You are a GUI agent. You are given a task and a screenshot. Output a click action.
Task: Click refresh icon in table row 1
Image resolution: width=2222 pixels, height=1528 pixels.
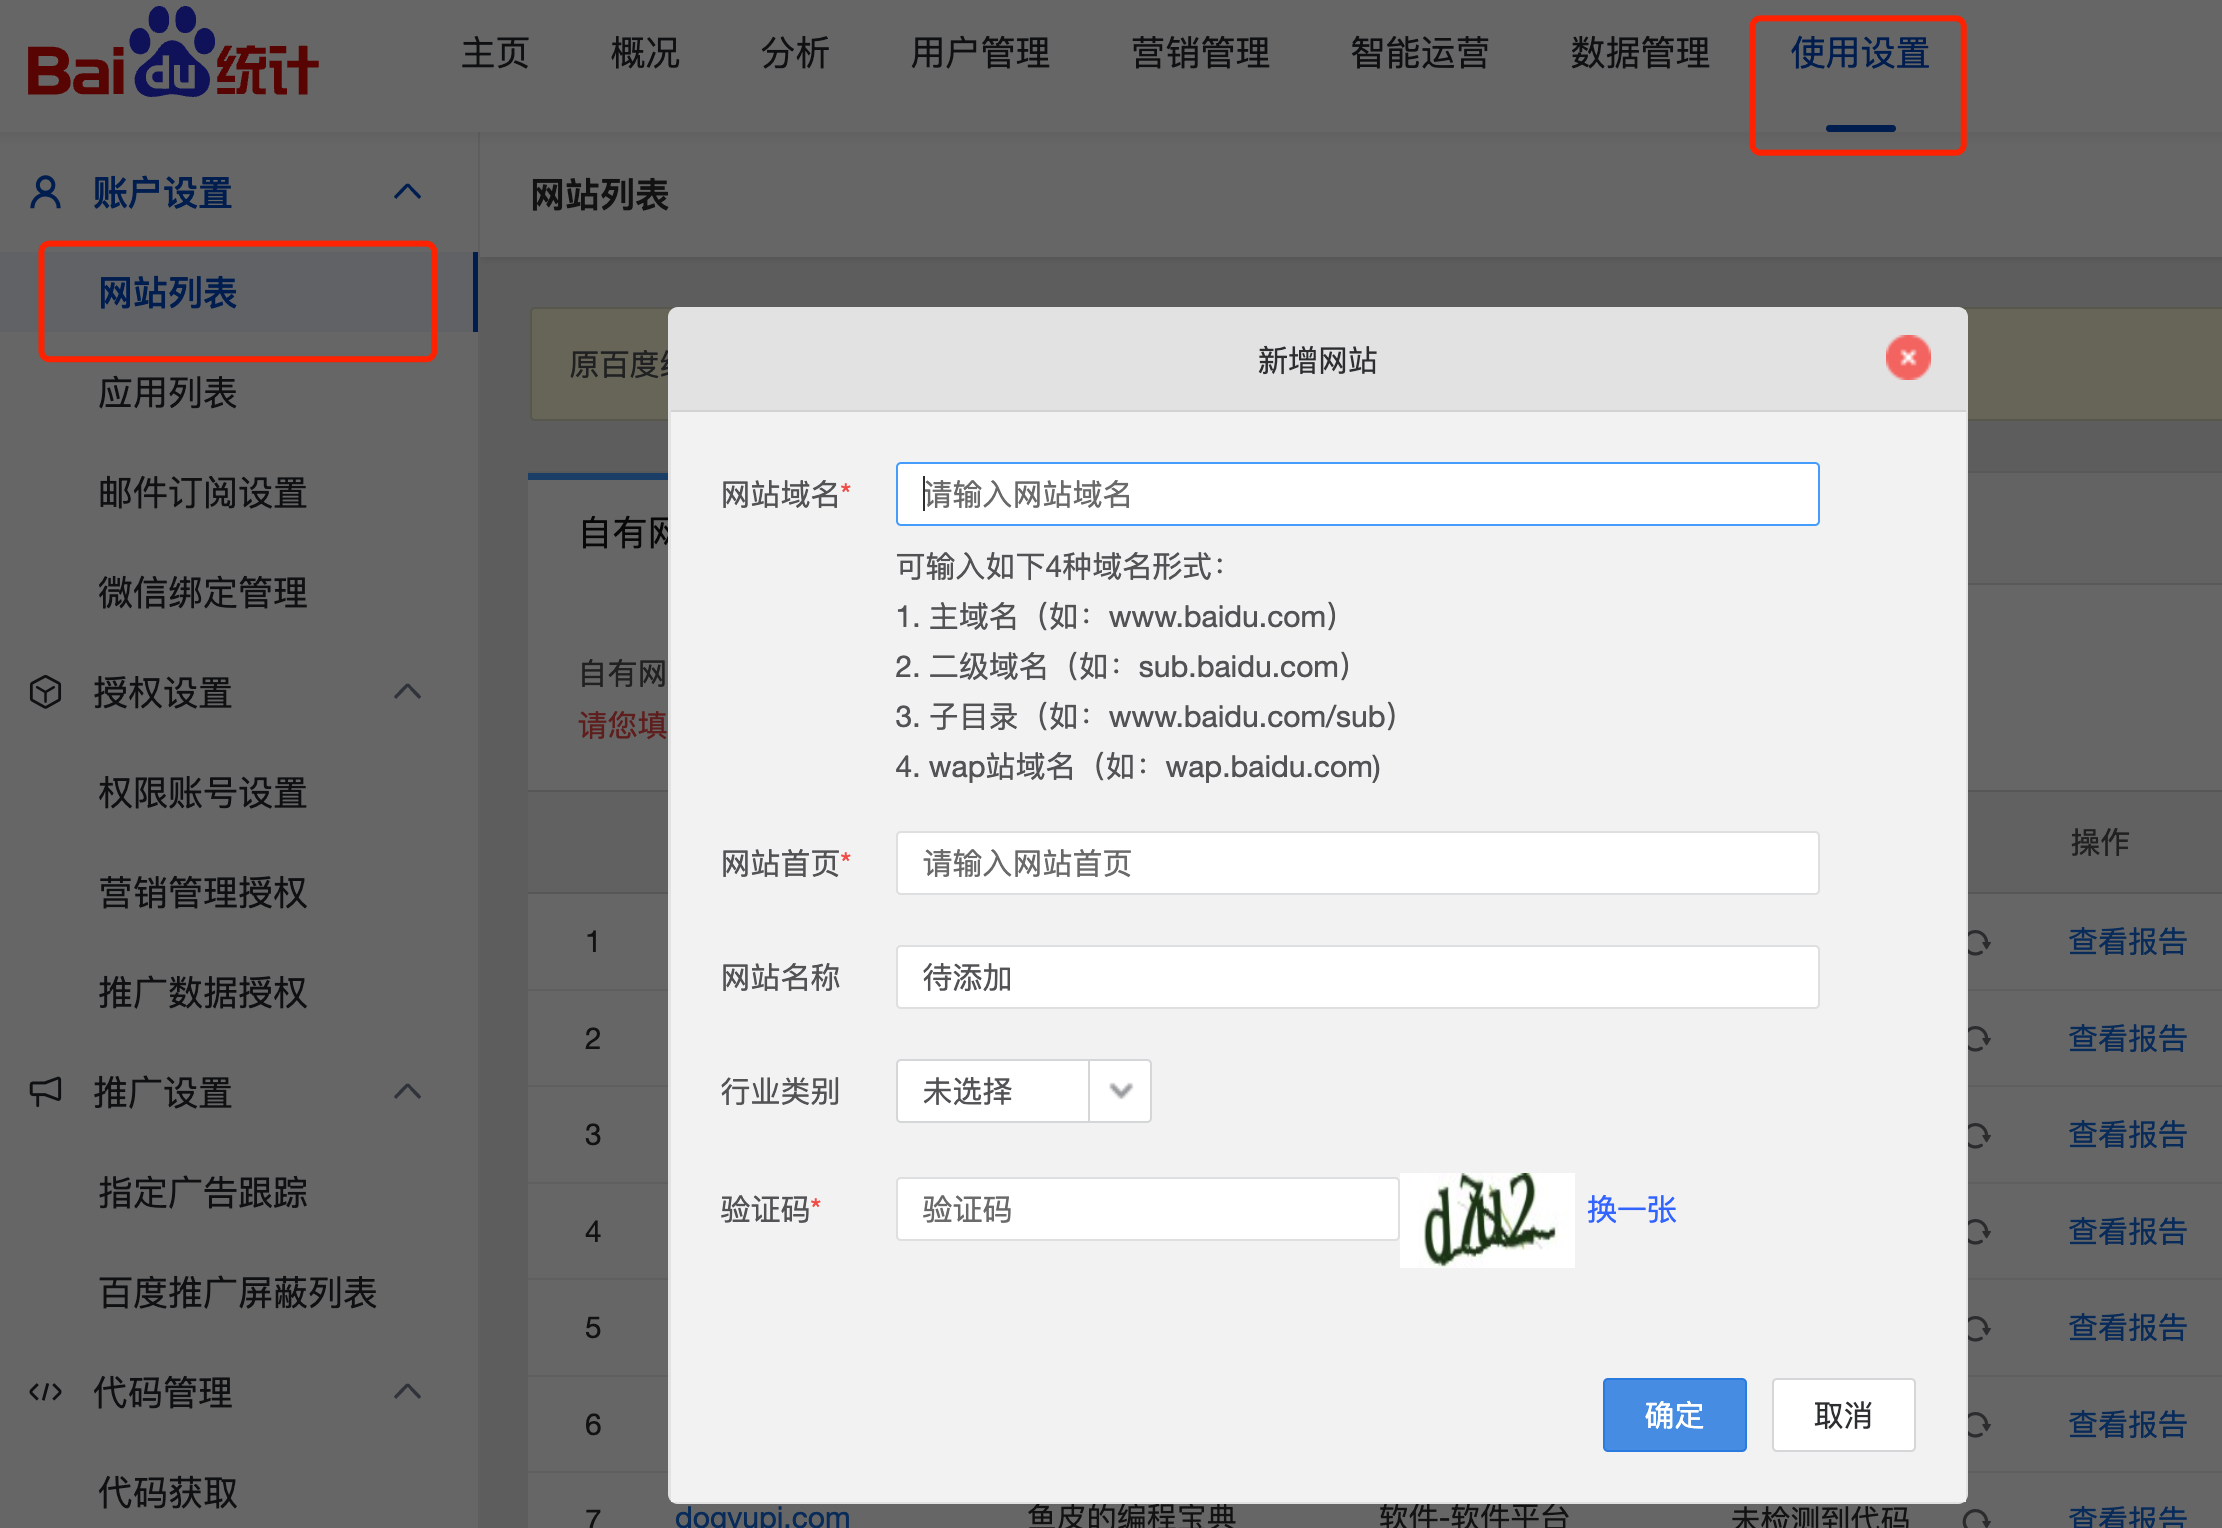(x=1978, y=942)
